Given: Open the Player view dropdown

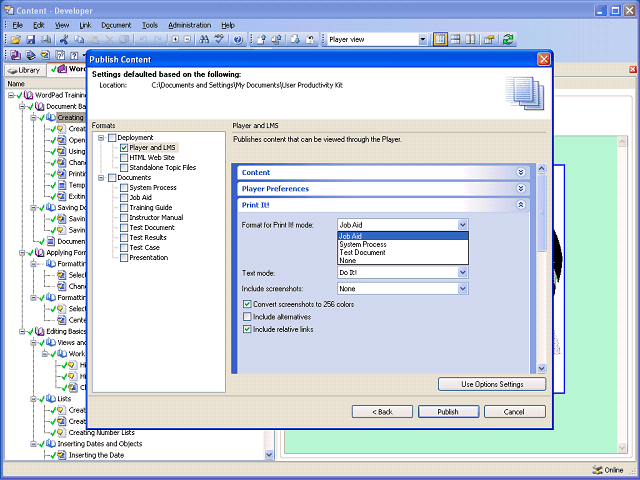Looking at the screenshot, I should point(423,40).
